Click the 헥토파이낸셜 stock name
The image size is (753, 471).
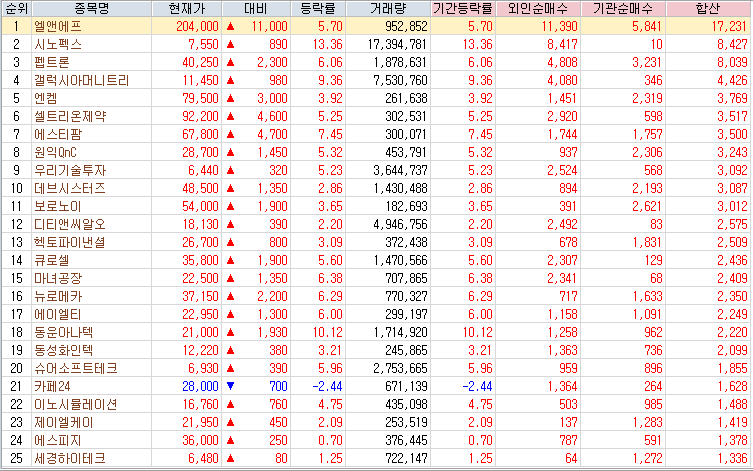click(x=70, y=242)
